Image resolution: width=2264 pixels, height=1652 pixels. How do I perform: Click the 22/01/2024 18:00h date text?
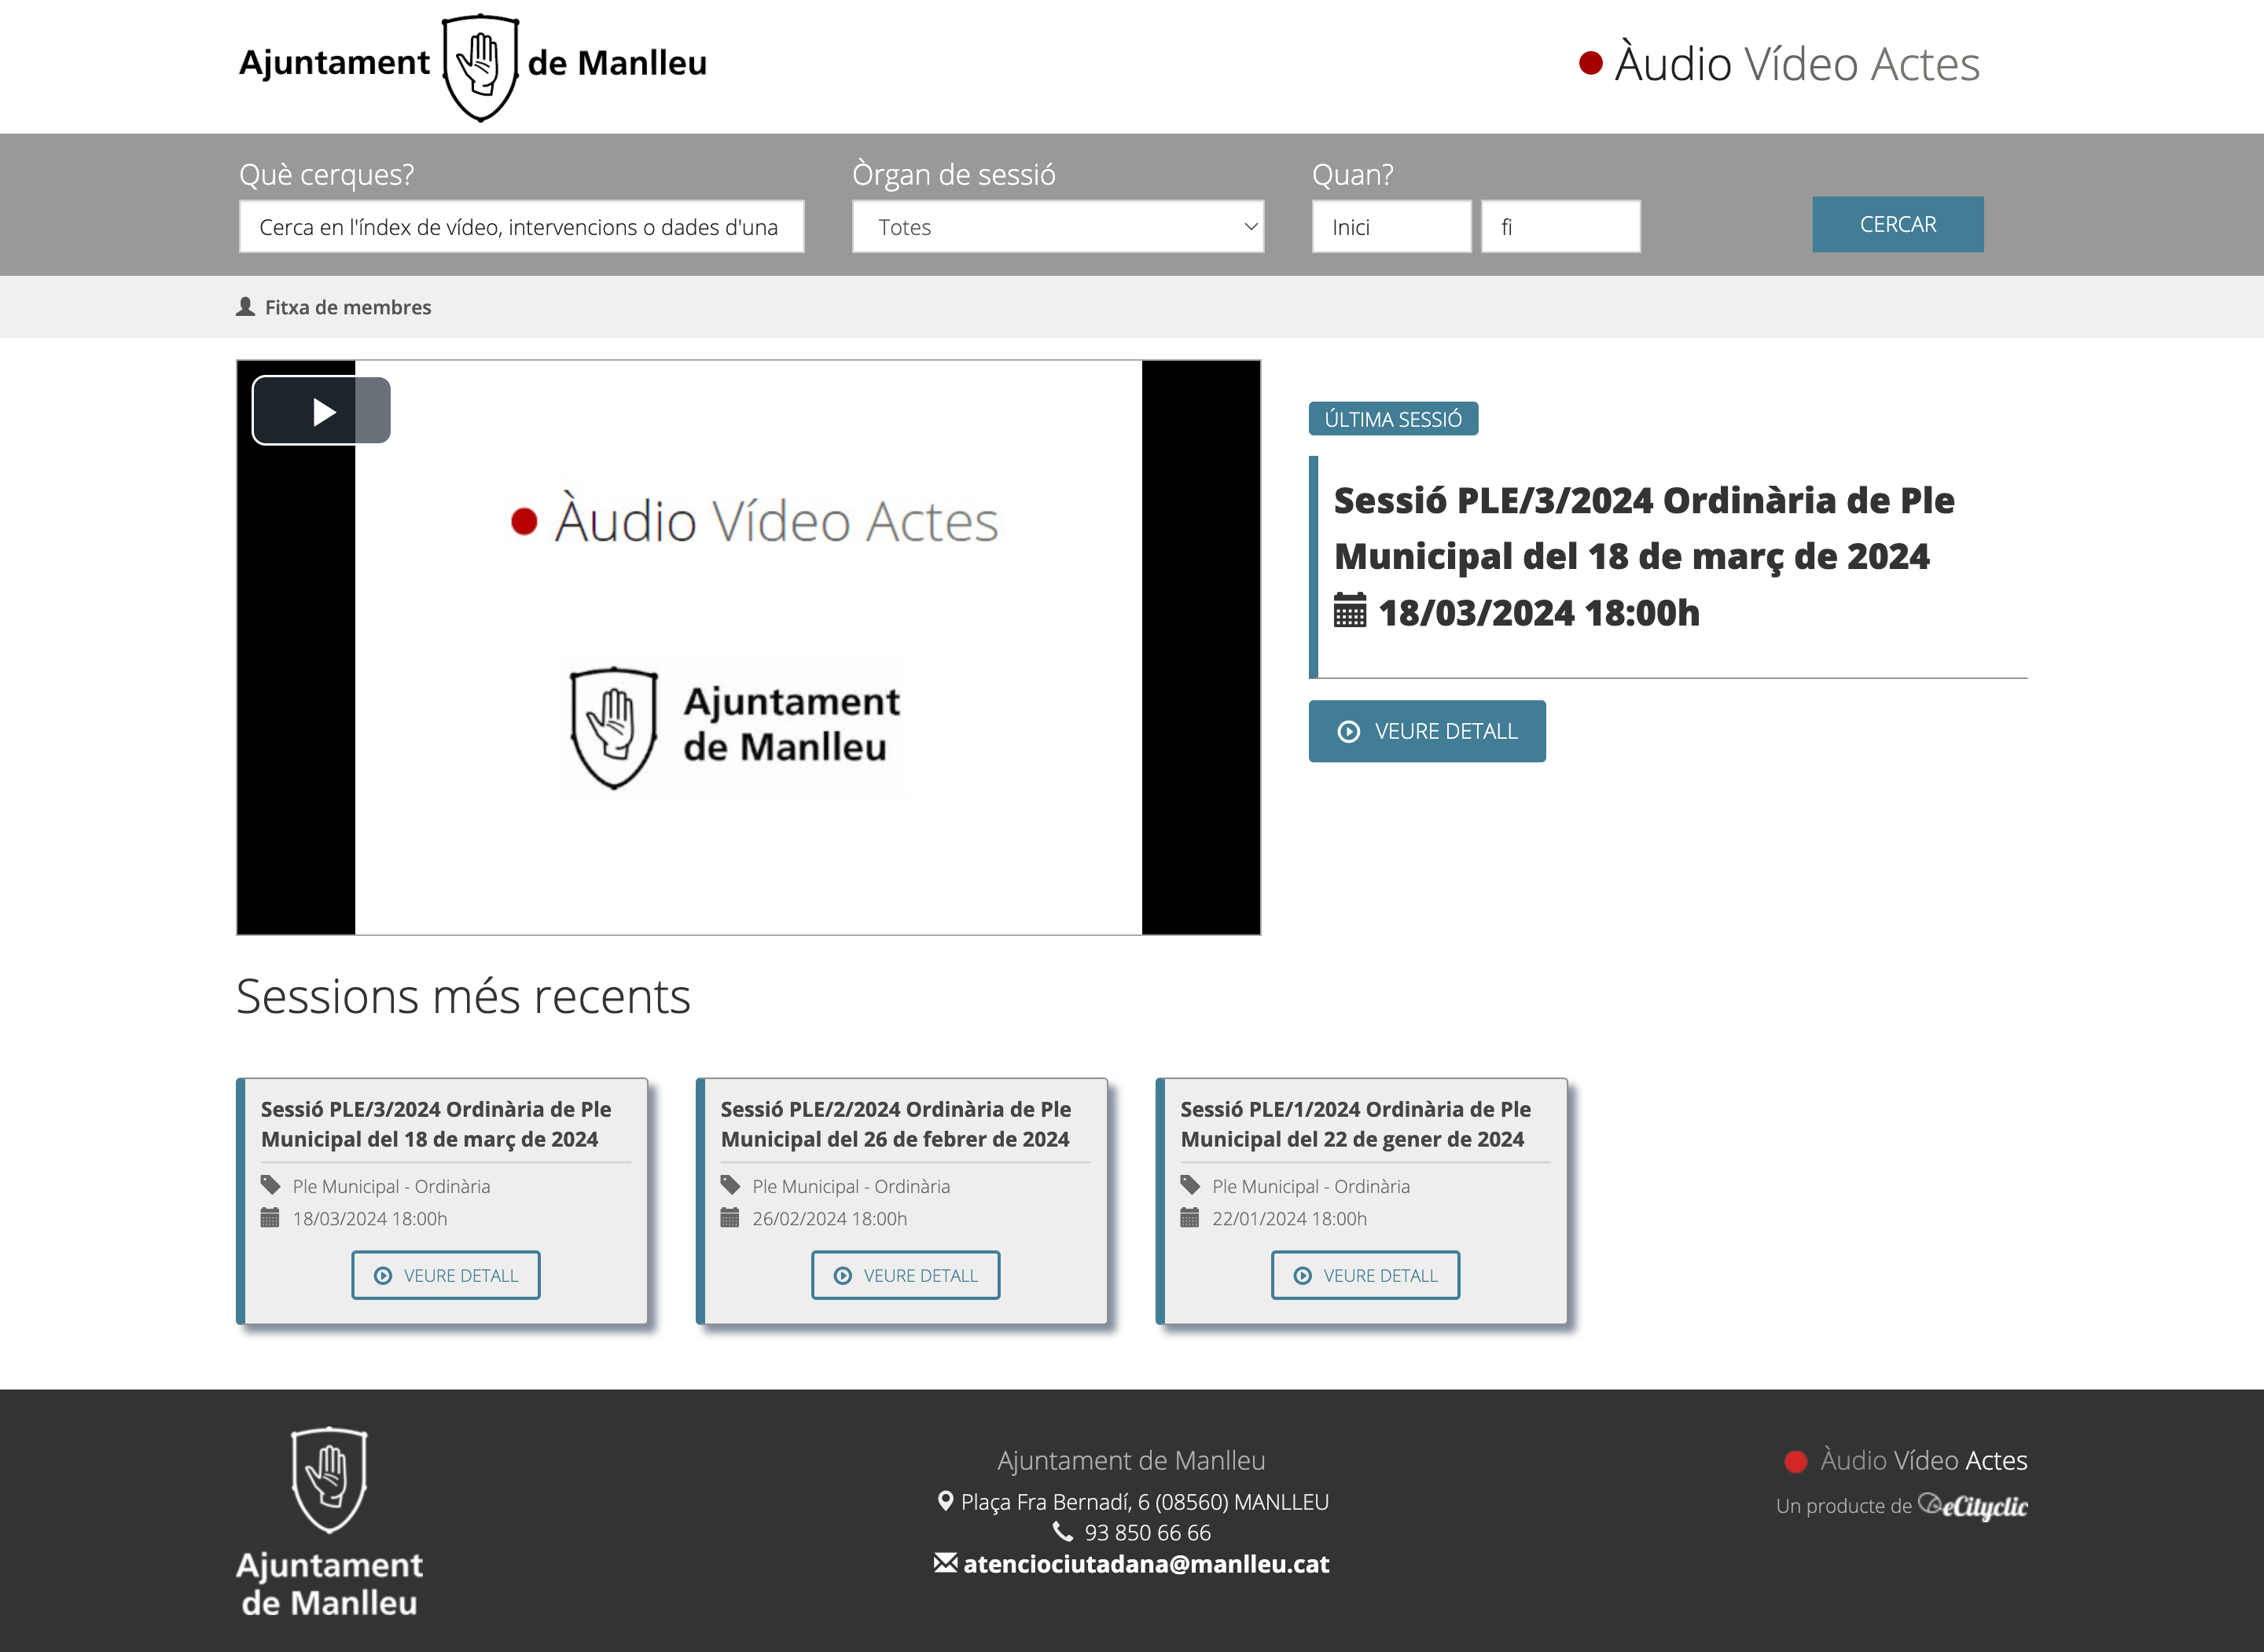click(x=1289, y=1219)
